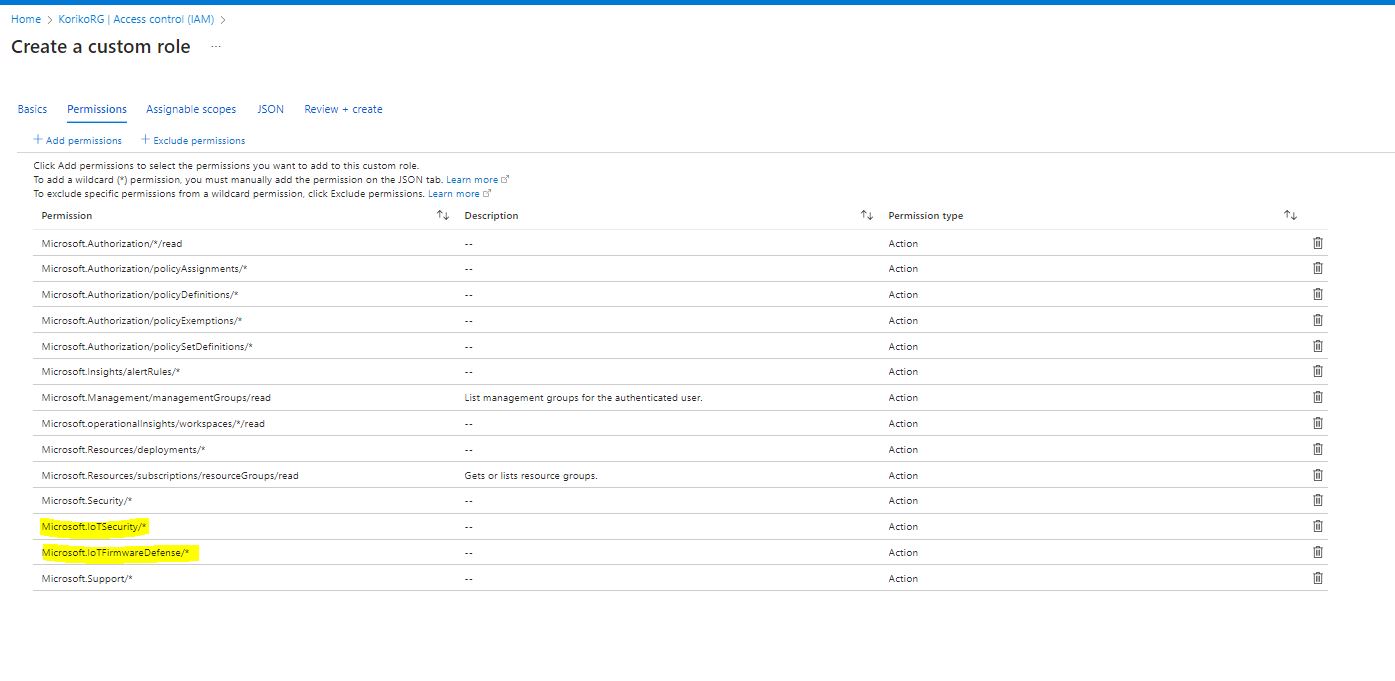
Task: Select Microsoft.Resources/deployments/* text
Action: tap(124, 450)
